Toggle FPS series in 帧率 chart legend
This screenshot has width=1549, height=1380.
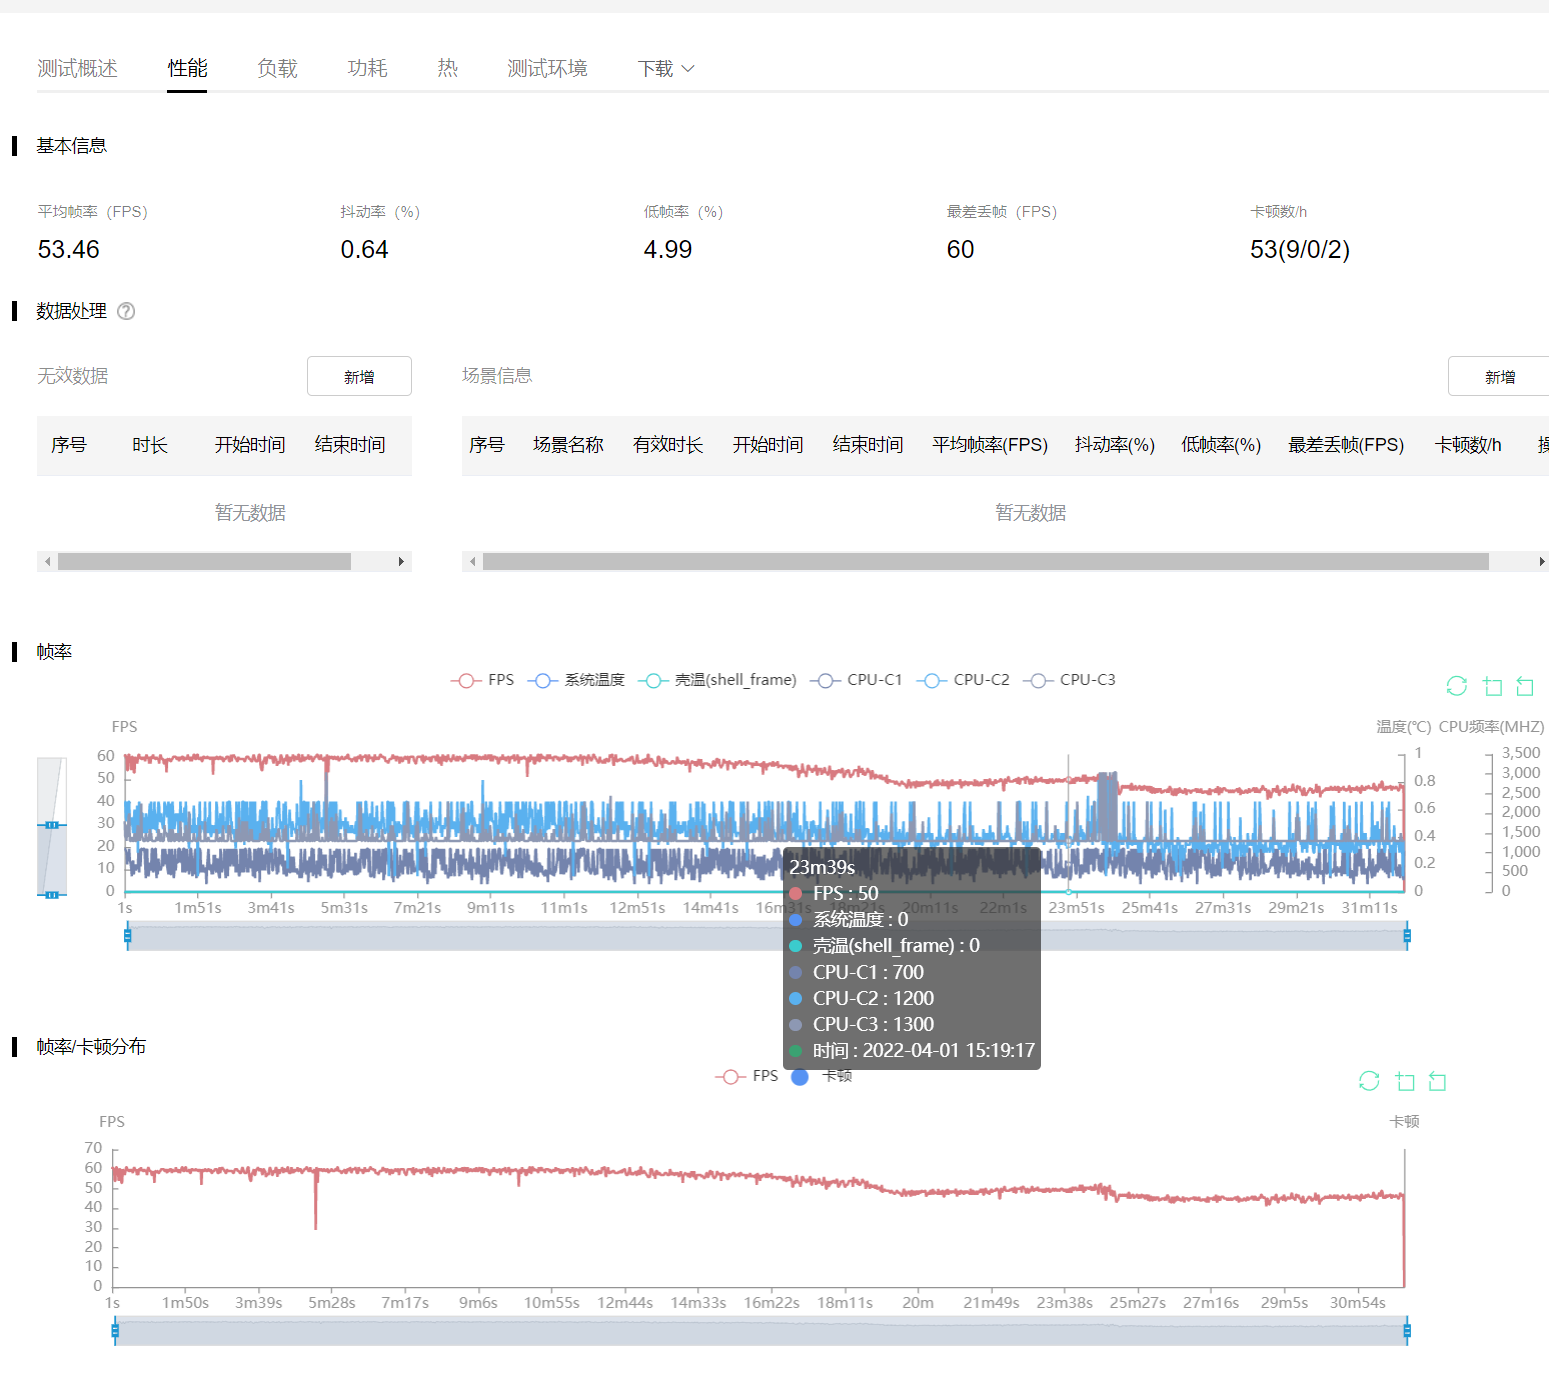pos(482,680)
